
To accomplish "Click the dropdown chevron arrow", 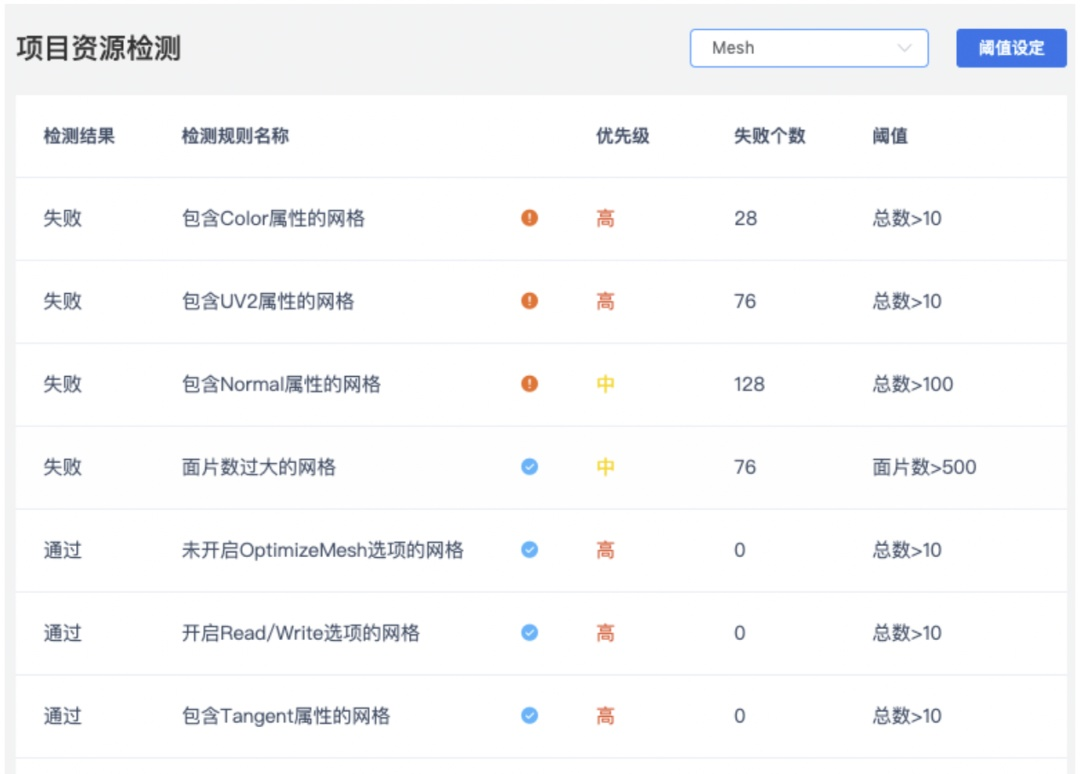I will [x=905, y=48].
